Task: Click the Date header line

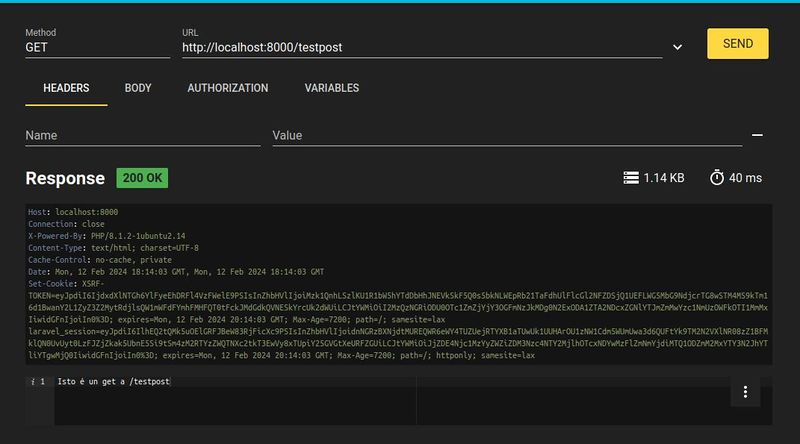Action: (176, 272)
